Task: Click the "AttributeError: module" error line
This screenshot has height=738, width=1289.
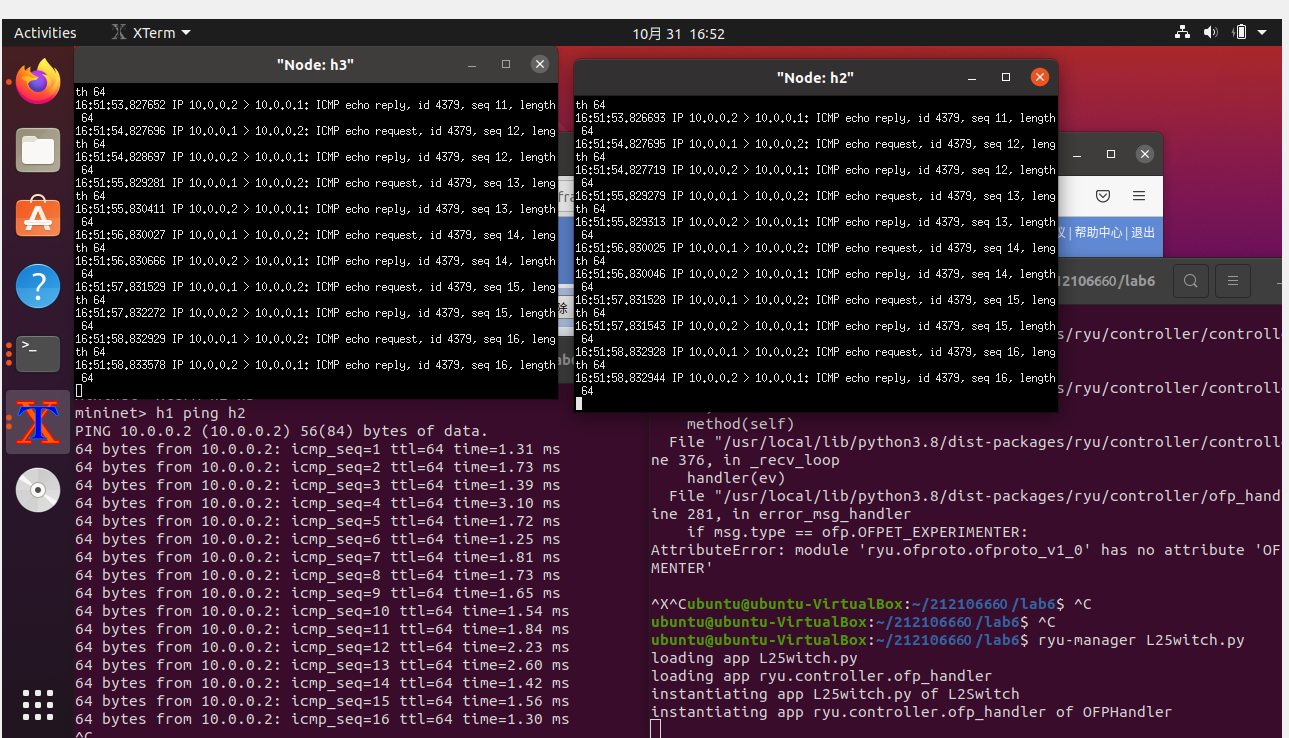Action: click(x=965, y=549)
